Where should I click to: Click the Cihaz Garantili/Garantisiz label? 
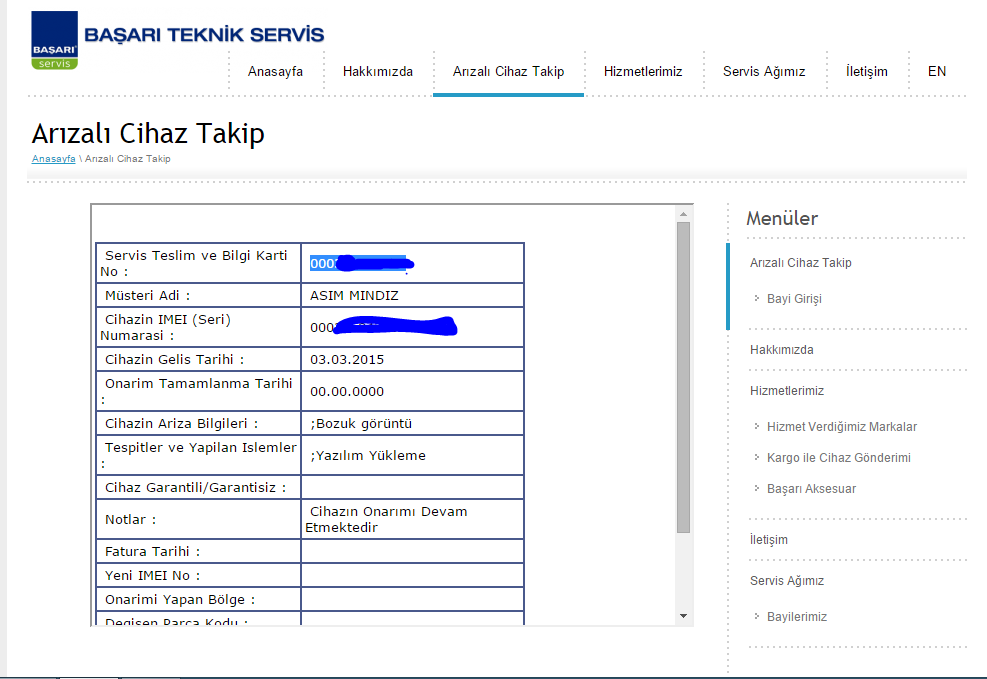[195, 488]
